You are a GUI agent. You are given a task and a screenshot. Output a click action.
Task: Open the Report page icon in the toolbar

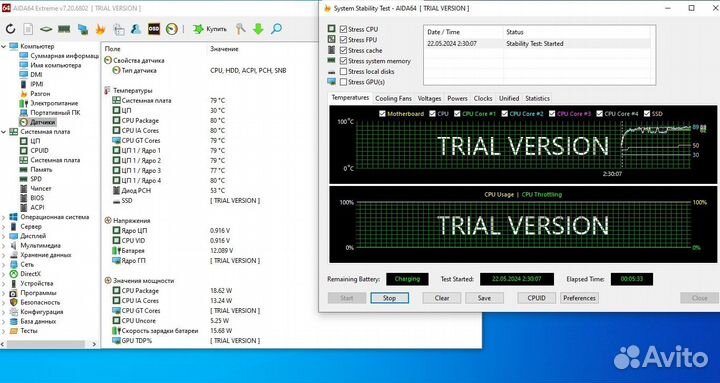(28, 29)
